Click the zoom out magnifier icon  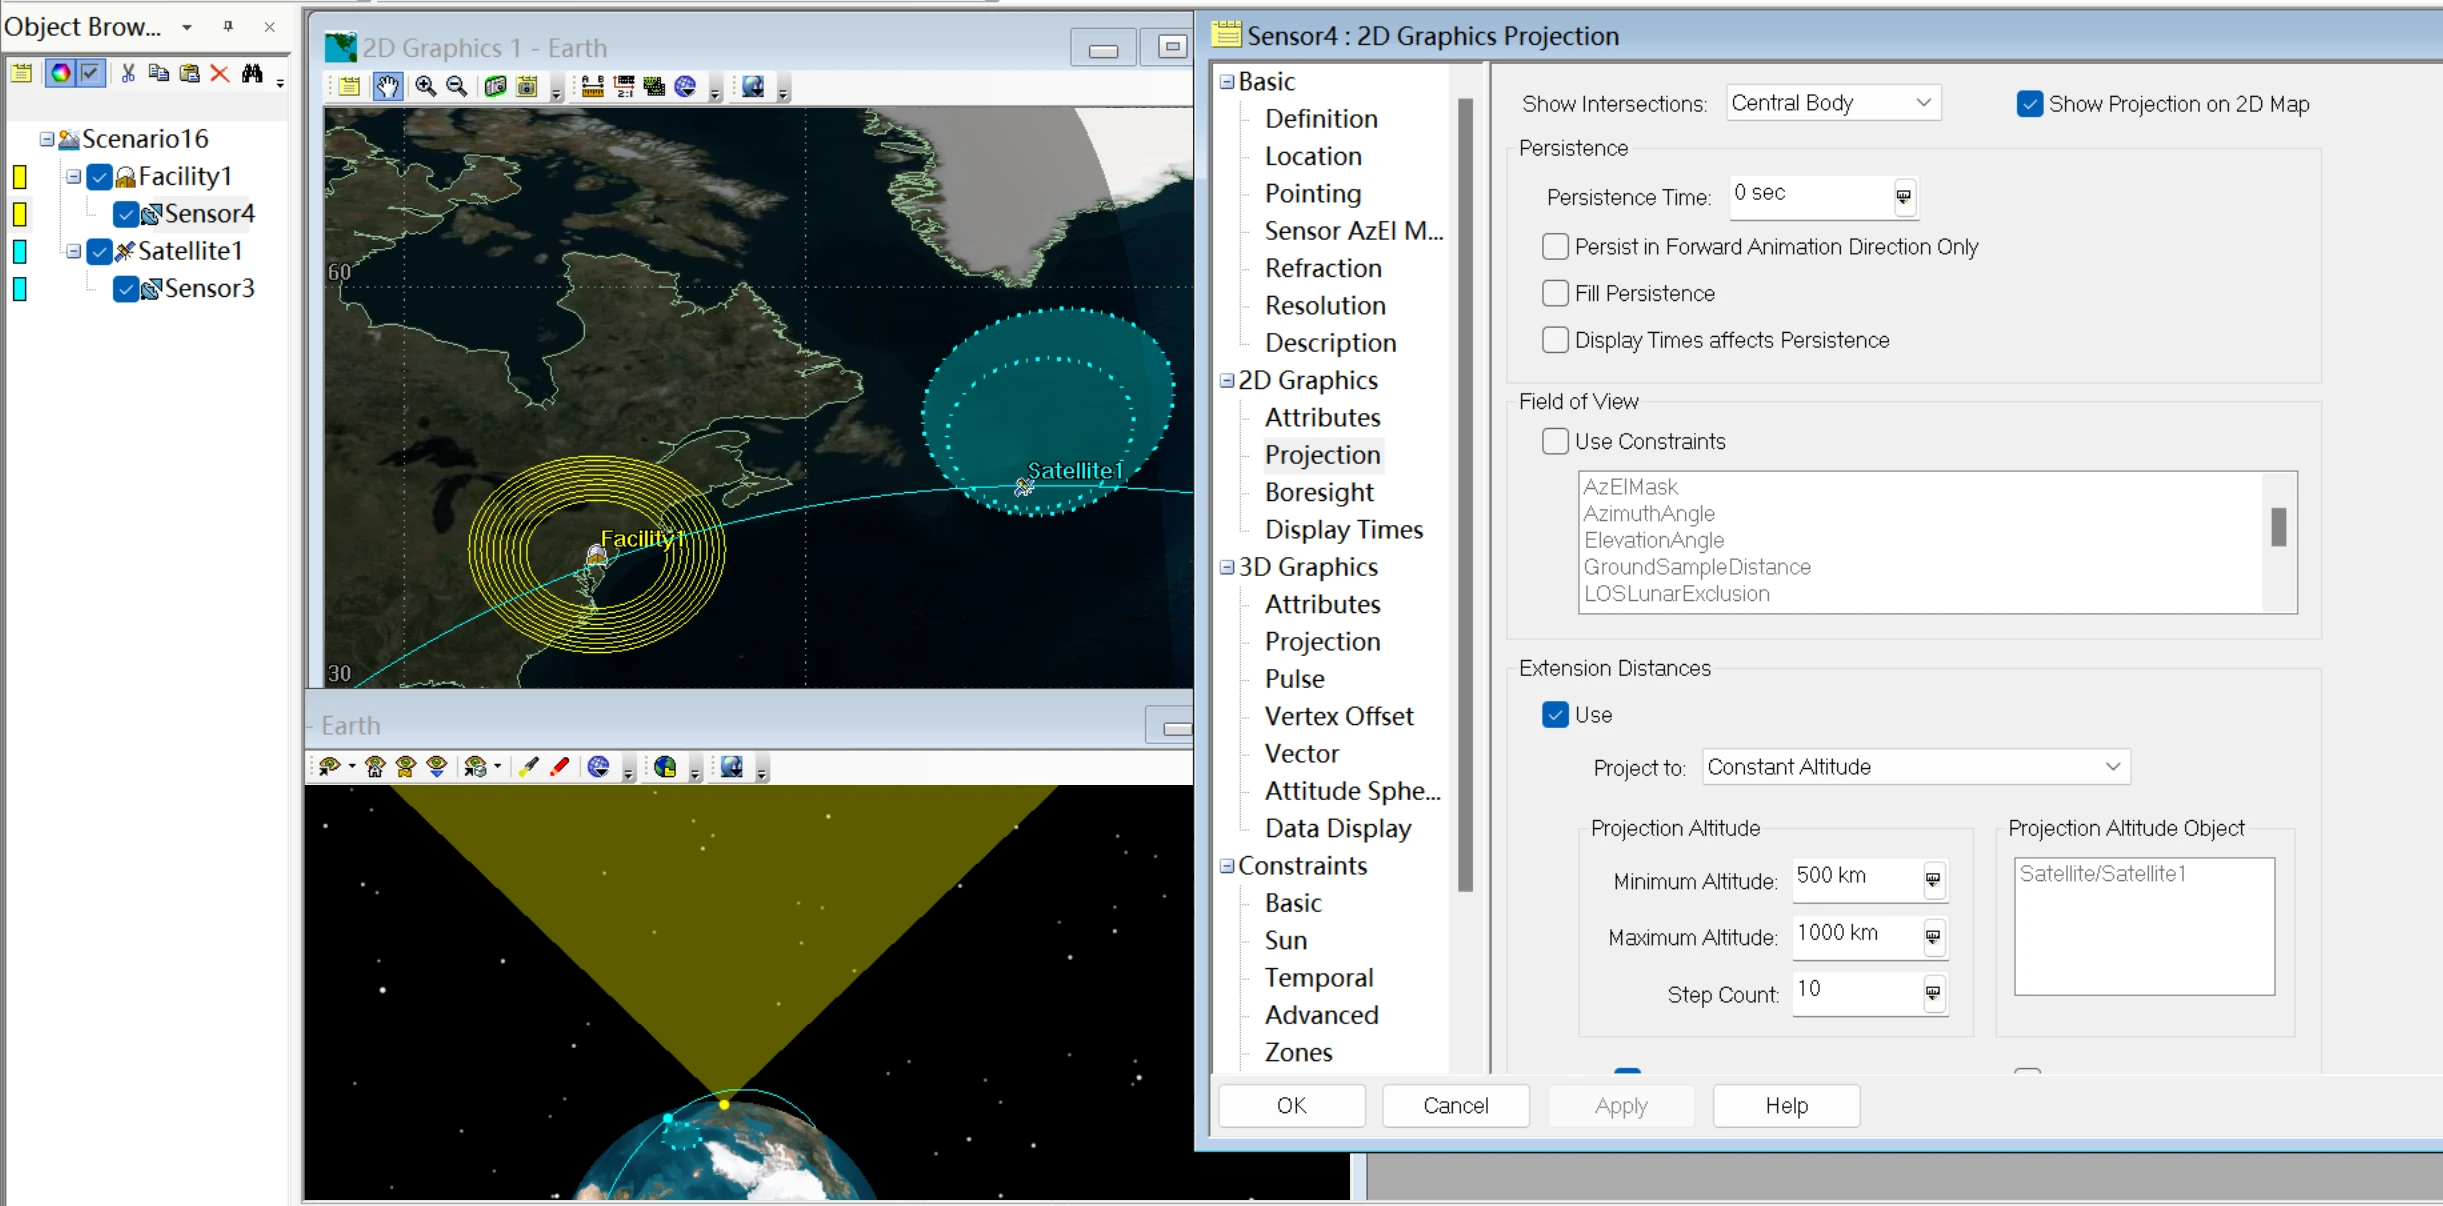[457, 87]
